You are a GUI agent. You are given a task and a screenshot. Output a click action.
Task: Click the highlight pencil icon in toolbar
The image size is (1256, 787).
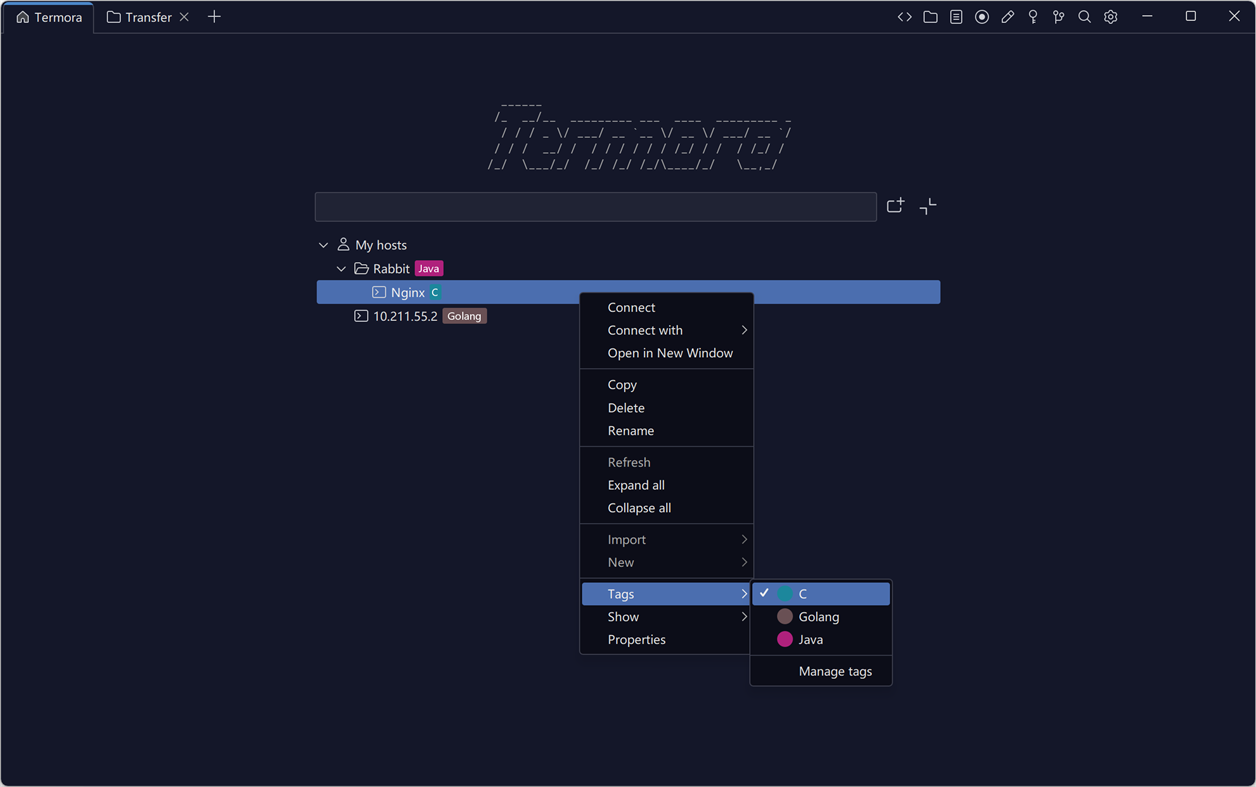tap(1008, 17)
